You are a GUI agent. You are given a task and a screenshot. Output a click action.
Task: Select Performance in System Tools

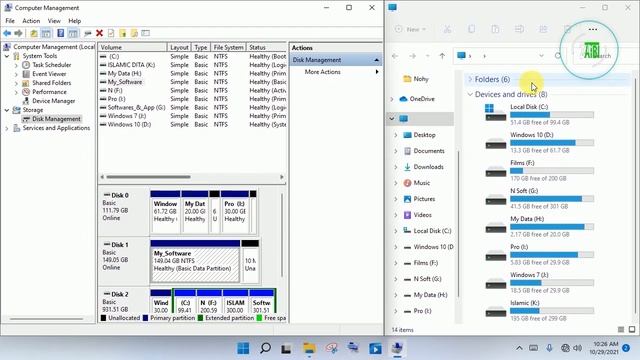49,92
